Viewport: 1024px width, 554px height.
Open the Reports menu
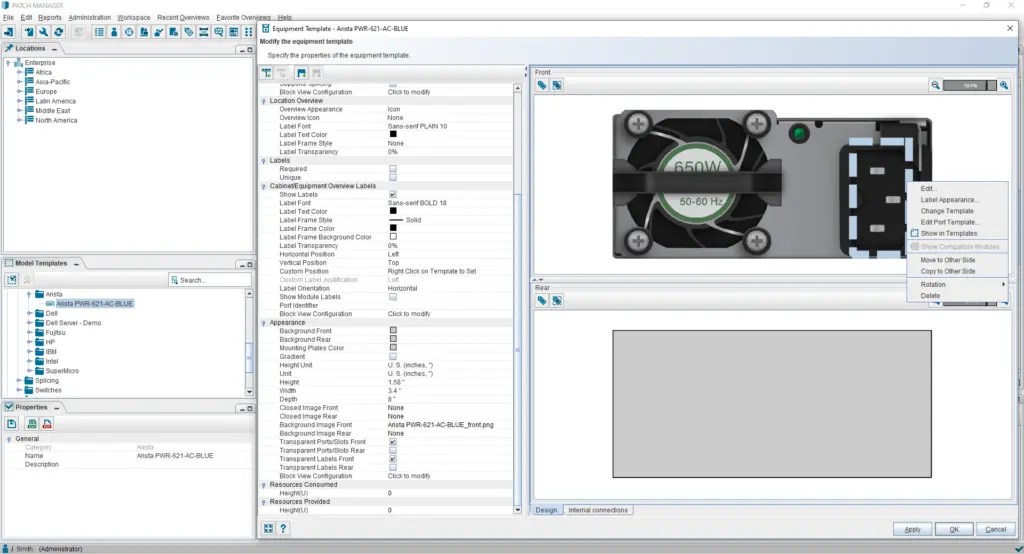tap(50, 18)
